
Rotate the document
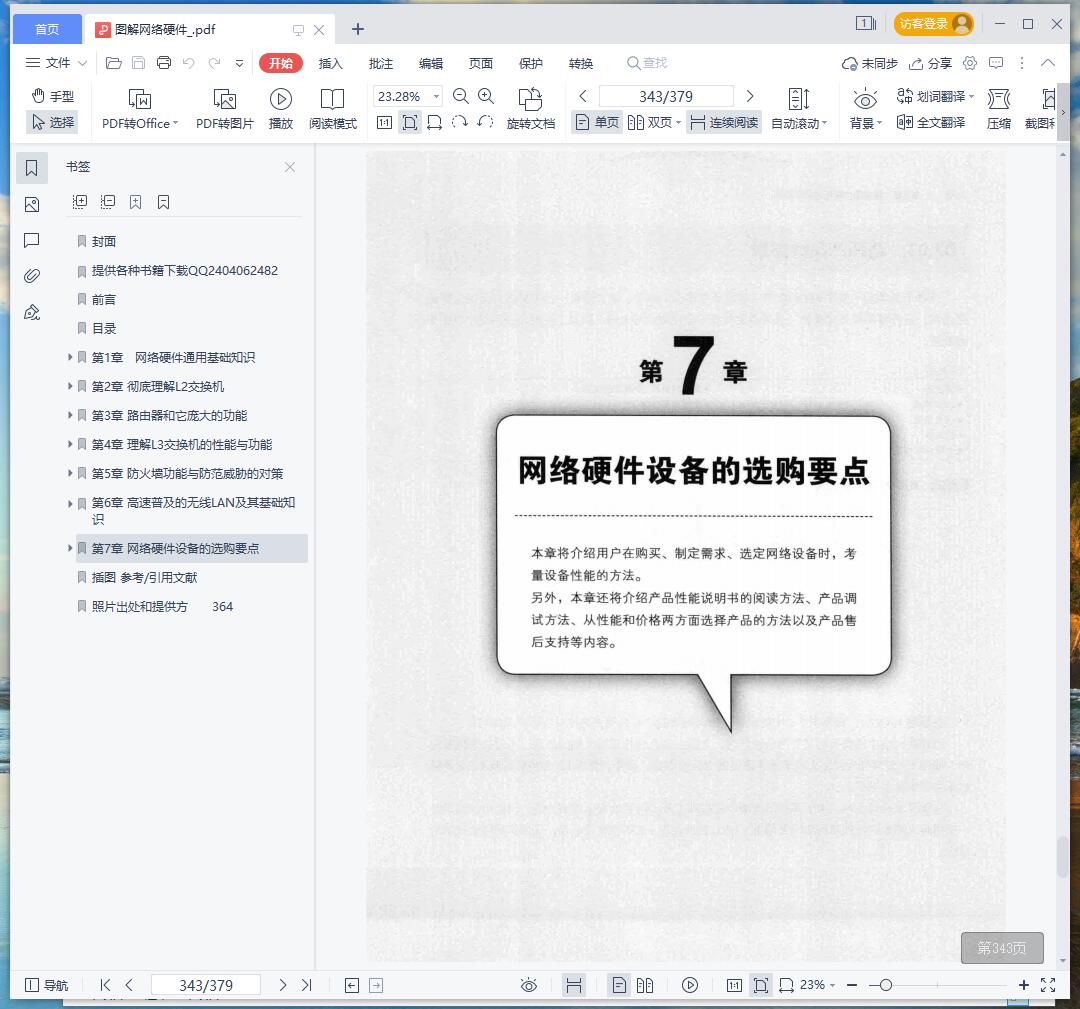pos(530,109)
